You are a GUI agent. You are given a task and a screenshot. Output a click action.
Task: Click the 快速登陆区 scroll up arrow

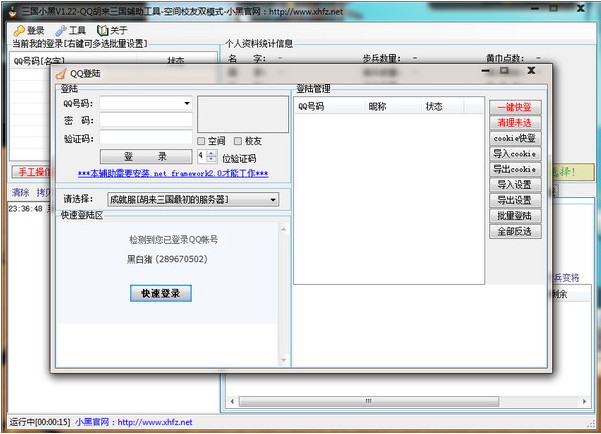(284, 229)
